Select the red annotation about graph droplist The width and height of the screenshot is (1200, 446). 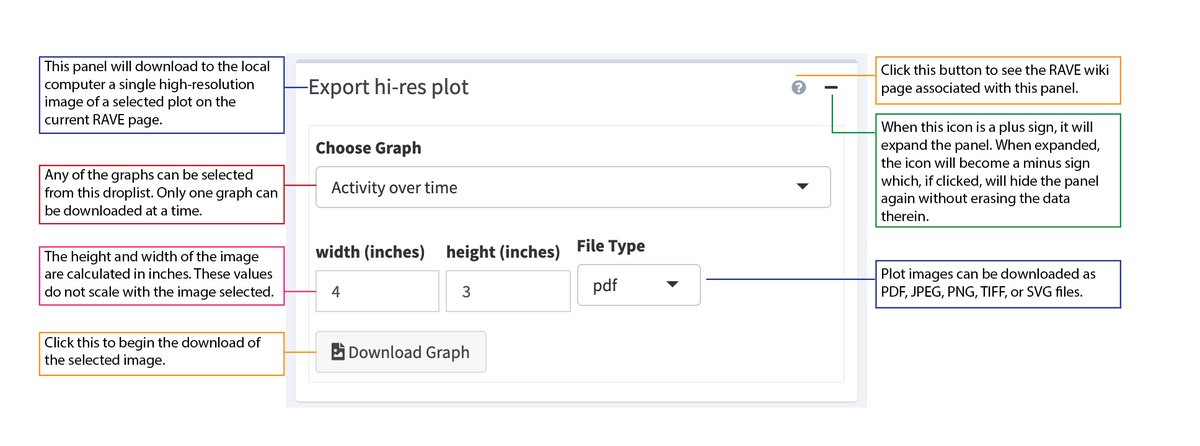click(161, 194)
